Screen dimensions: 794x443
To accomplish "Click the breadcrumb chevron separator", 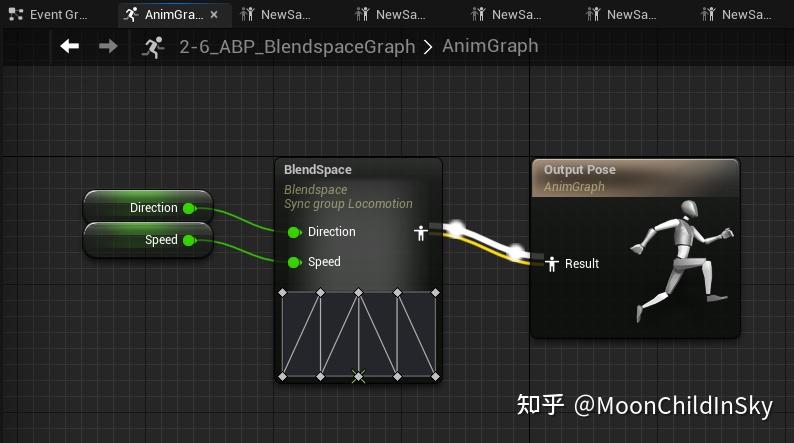I will [428, 47].
